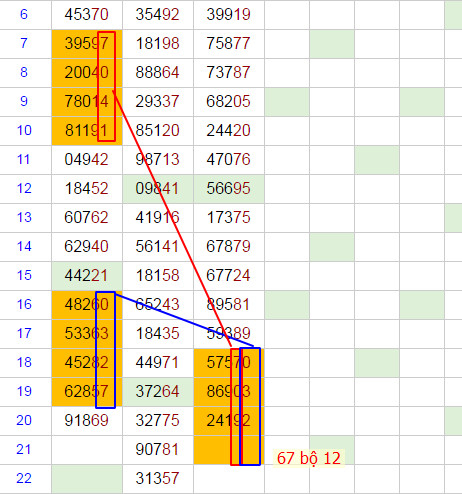Select row number 20 label
The image size is (462, 494).
click(x=24, y=421)
